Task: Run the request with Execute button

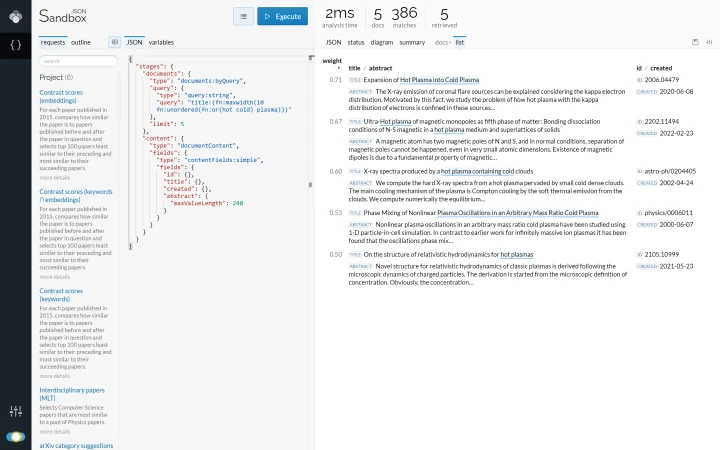Action: [282, 17]
